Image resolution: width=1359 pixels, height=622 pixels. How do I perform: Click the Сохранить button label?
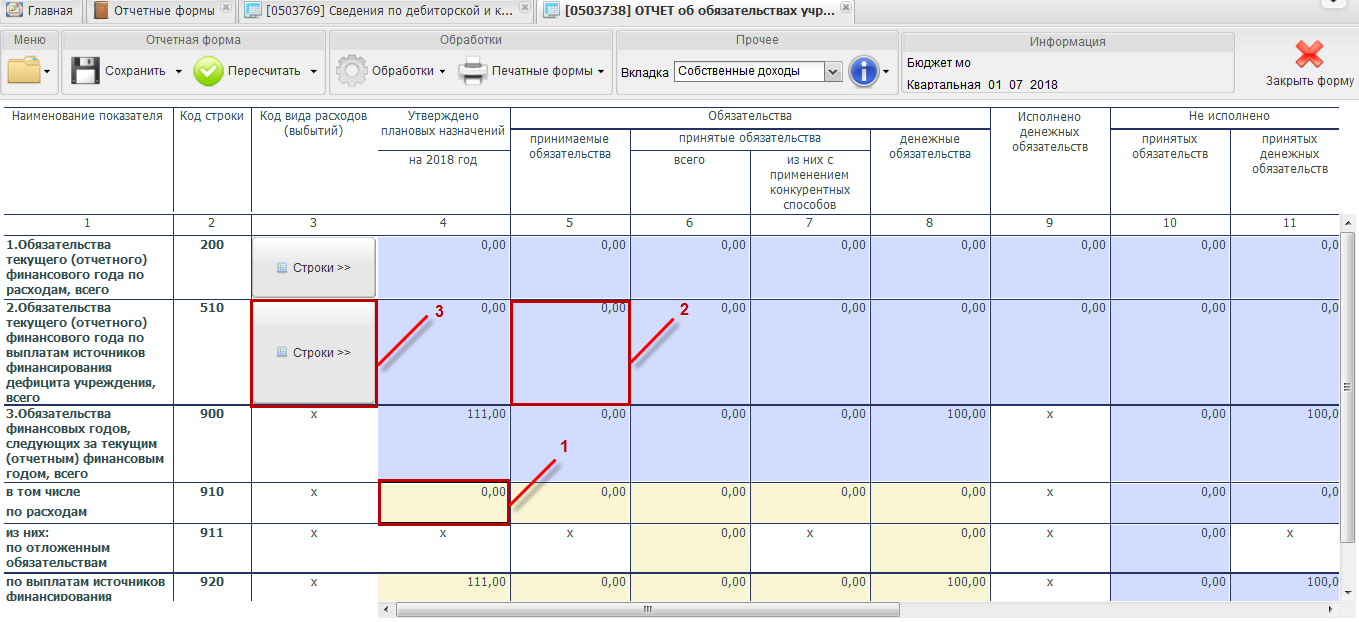135,72
